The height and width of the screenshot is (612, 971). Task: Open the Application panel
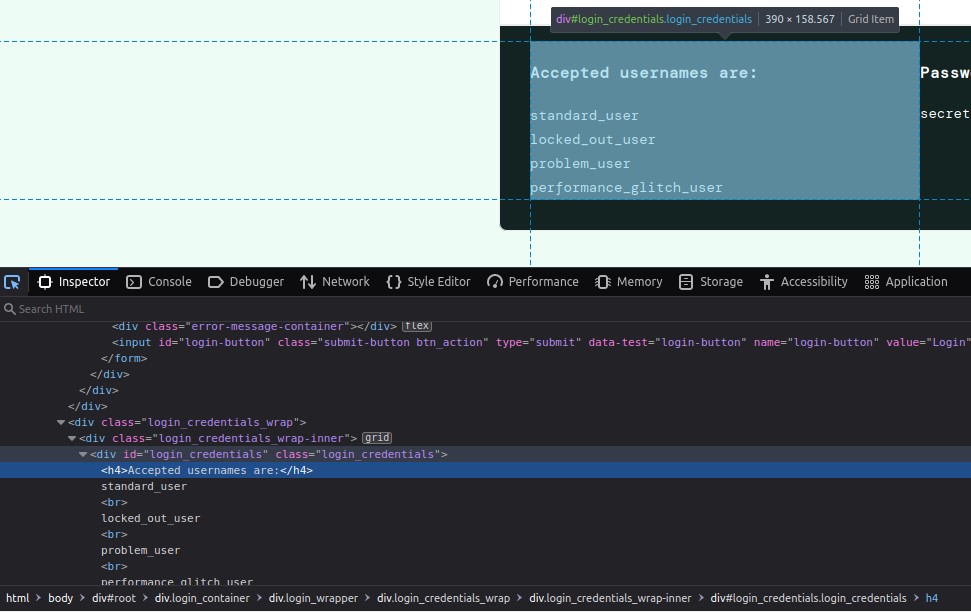coord(906,282)
